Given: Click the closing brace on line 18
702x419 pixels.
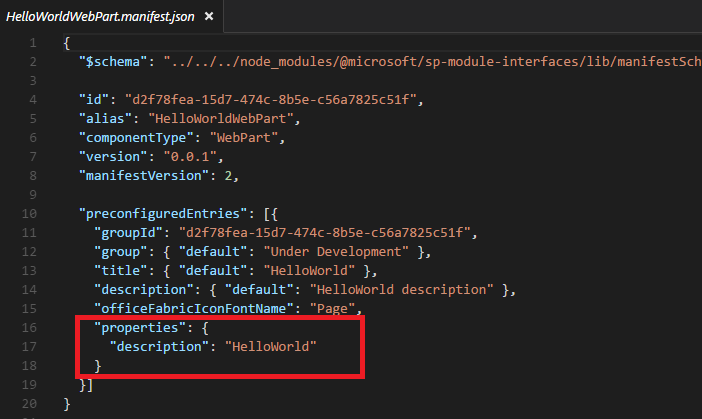Looking at the screenshot, I should (98, 366).
